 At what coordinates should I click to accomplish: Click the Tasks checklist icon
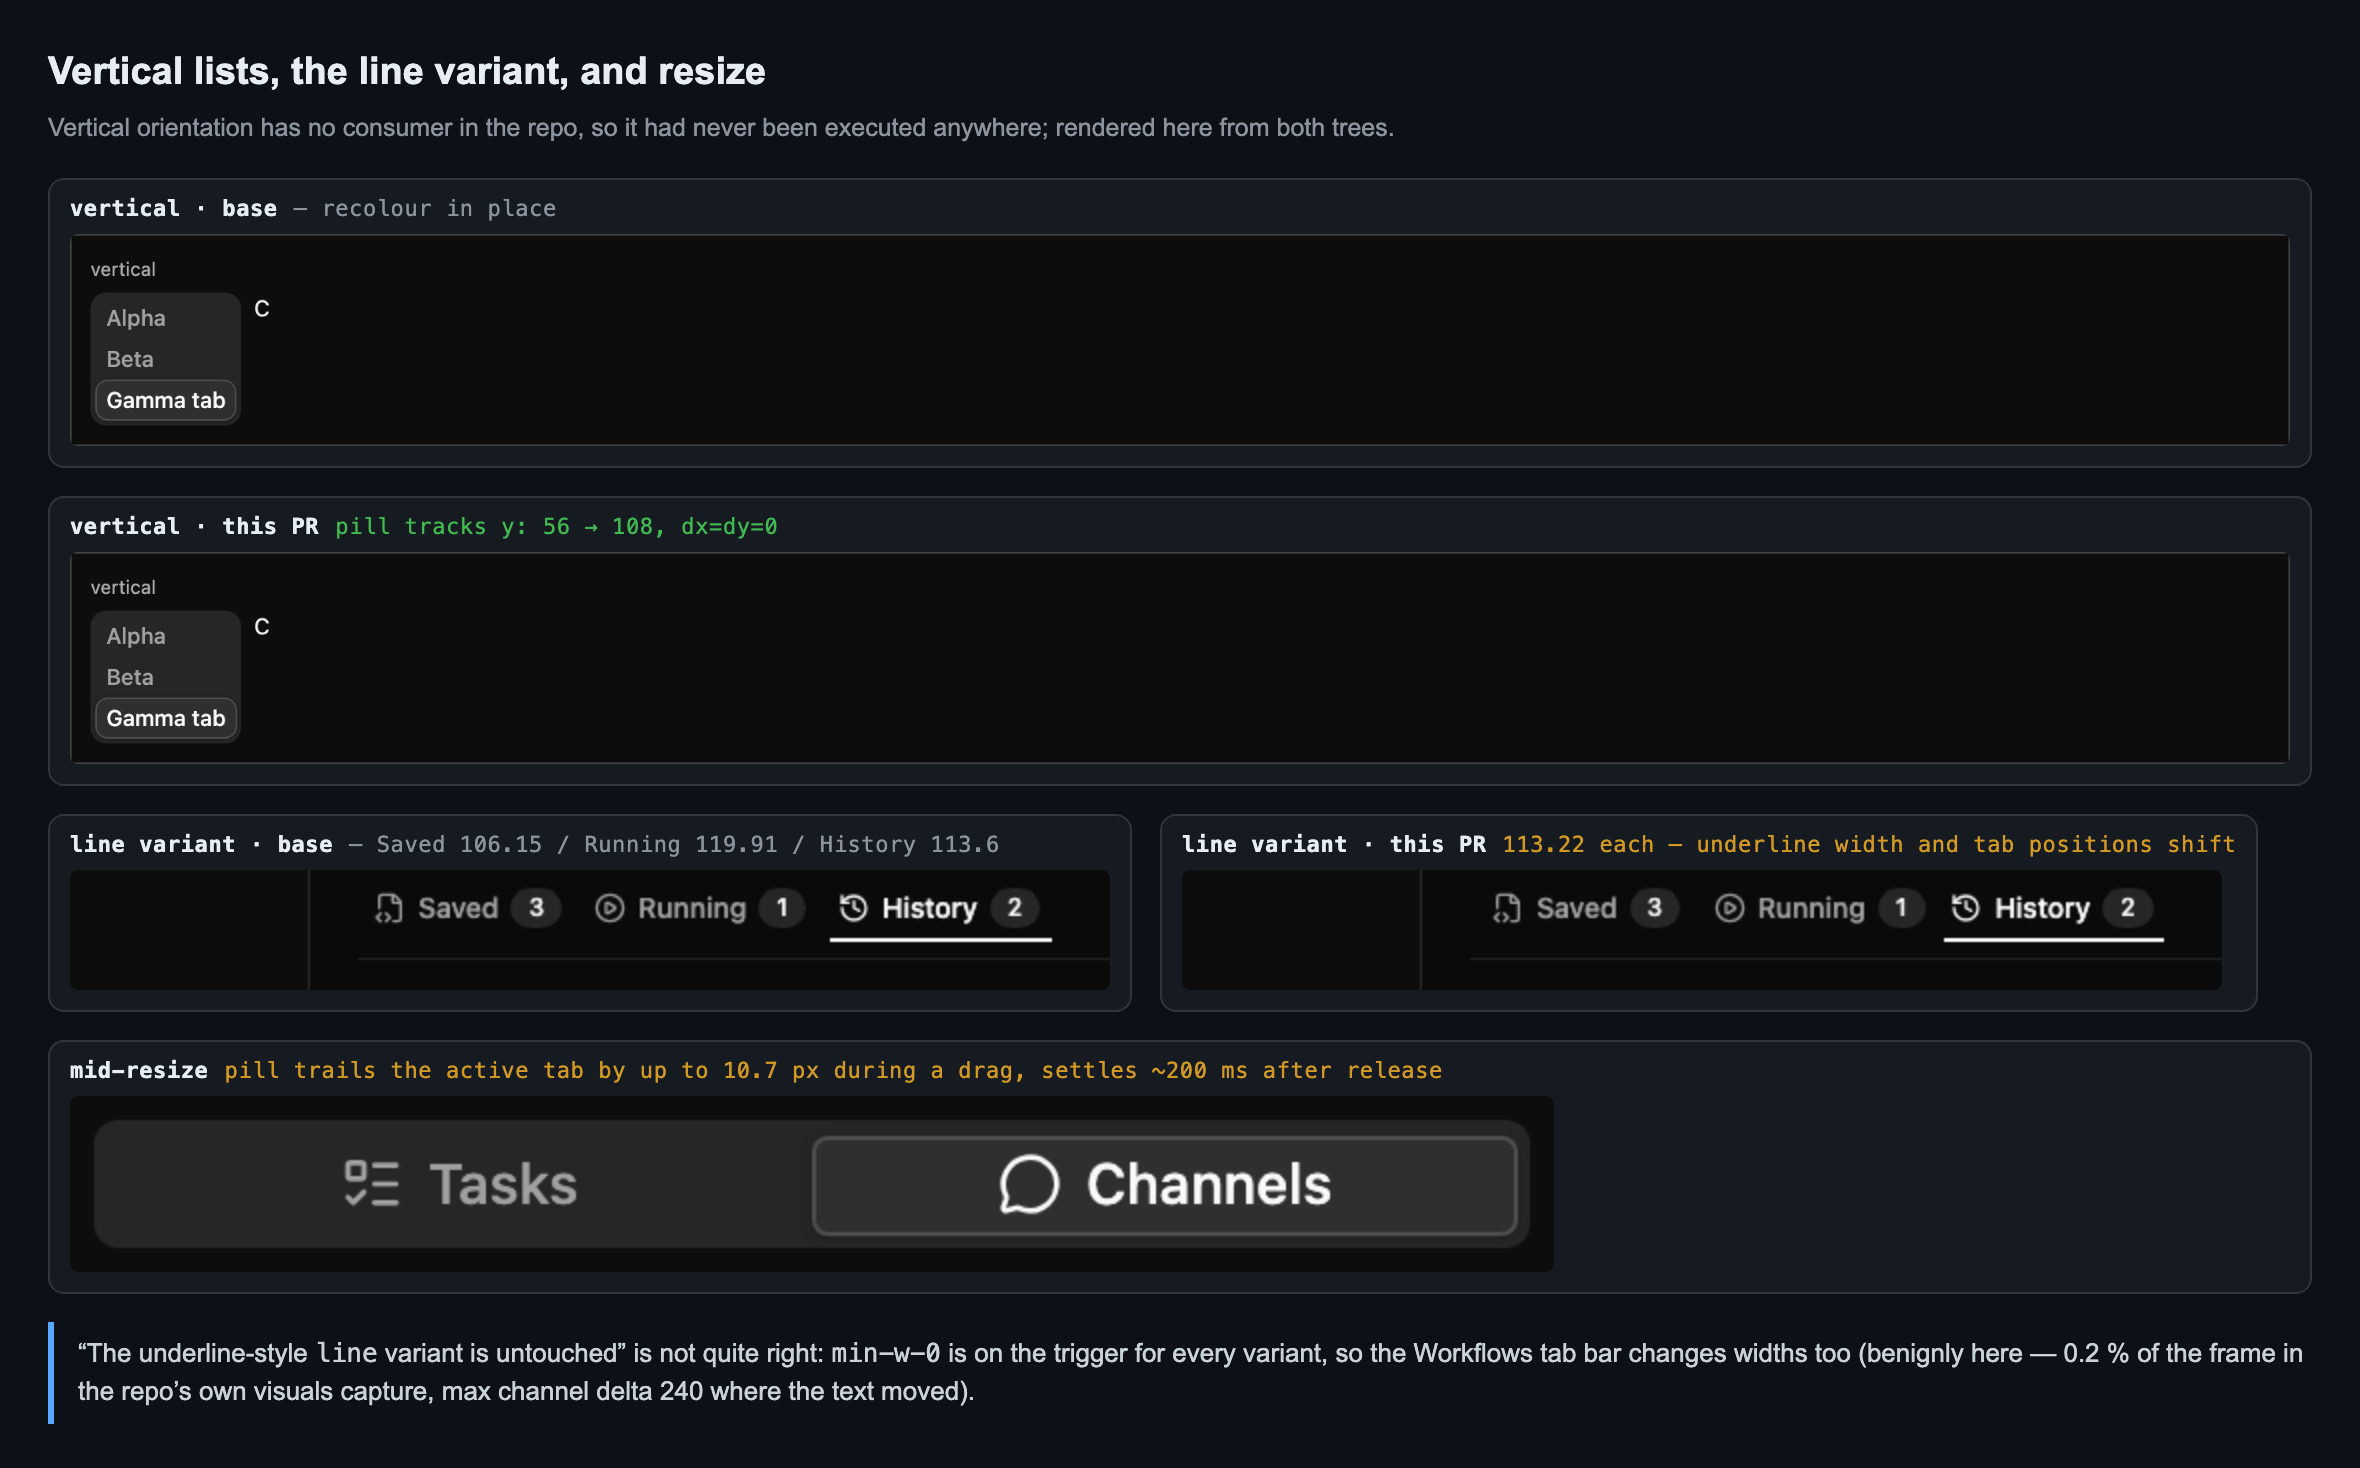tap(371, 1184)
